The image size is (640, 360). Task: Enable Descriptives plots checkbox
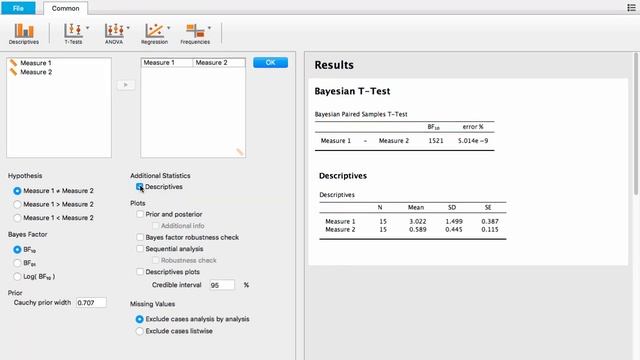click(x=140, y=271)
